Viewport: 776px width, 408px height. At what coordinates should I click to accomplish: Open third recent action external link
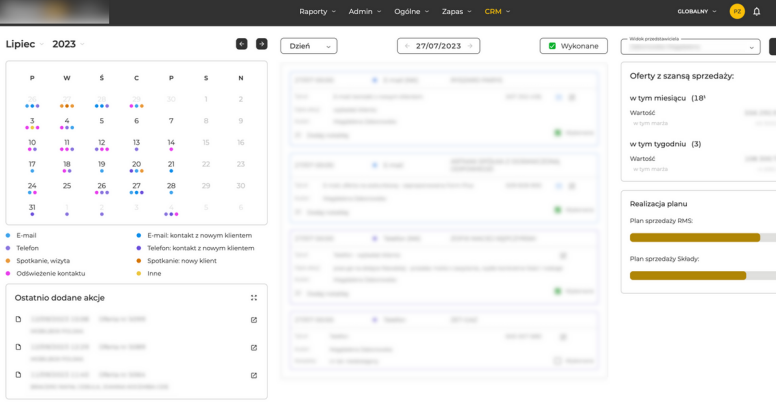[254, 376]
